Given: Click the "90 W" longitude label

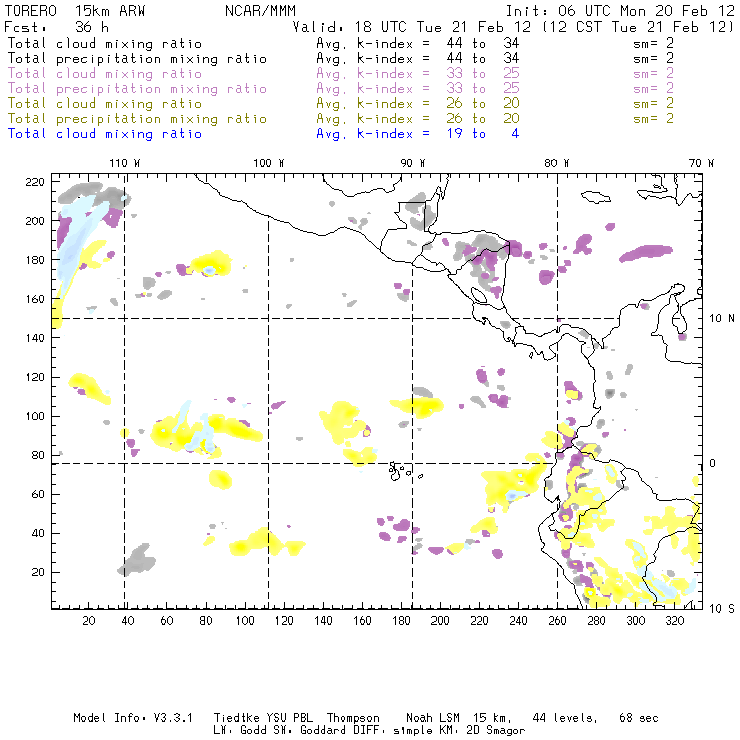Looking at the screenshot, I should coord(413,163).
